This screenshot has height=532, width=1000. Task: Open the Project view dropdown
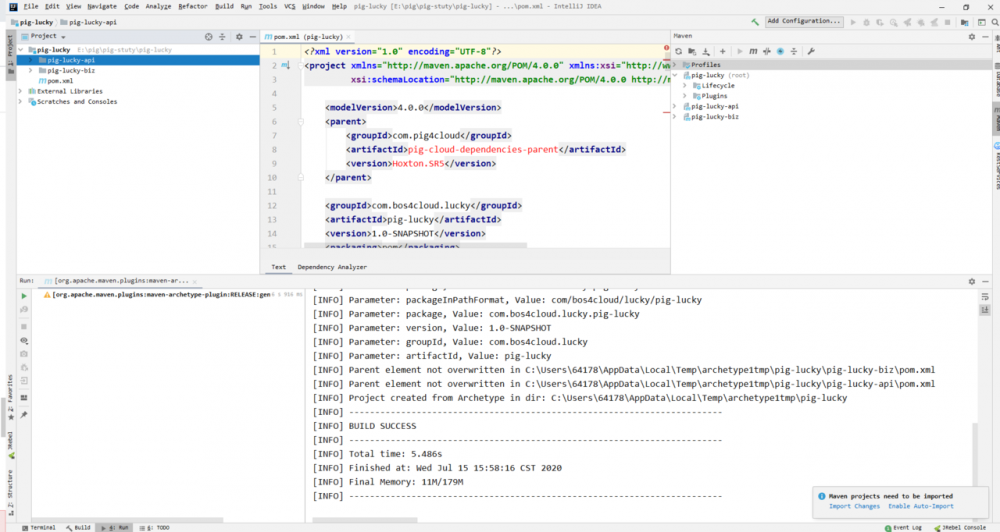(x=62, y=36)
